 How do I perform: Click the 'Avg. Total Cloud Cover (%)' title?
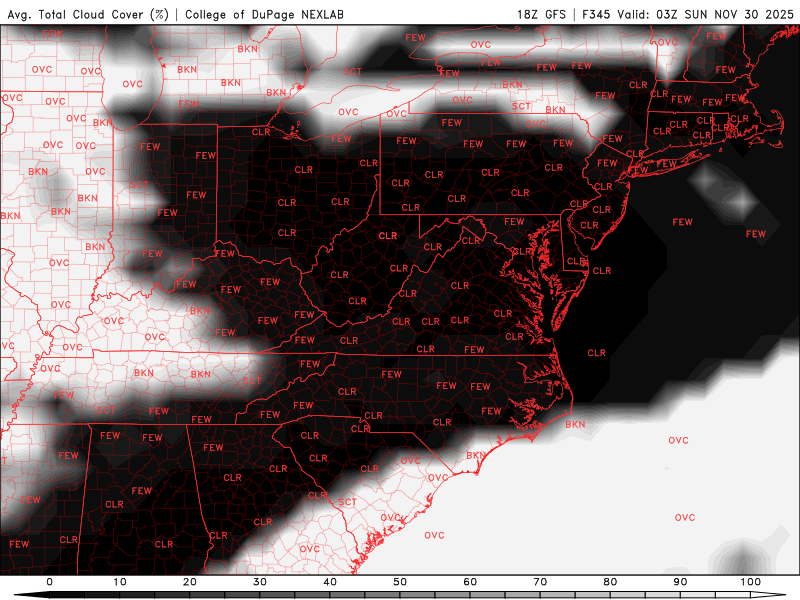(88, 14)
